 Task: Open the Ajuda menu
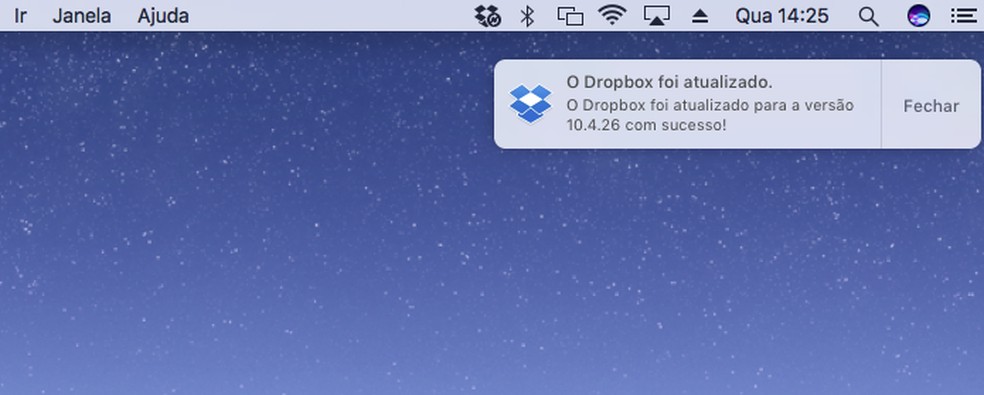tap(163, 16)
